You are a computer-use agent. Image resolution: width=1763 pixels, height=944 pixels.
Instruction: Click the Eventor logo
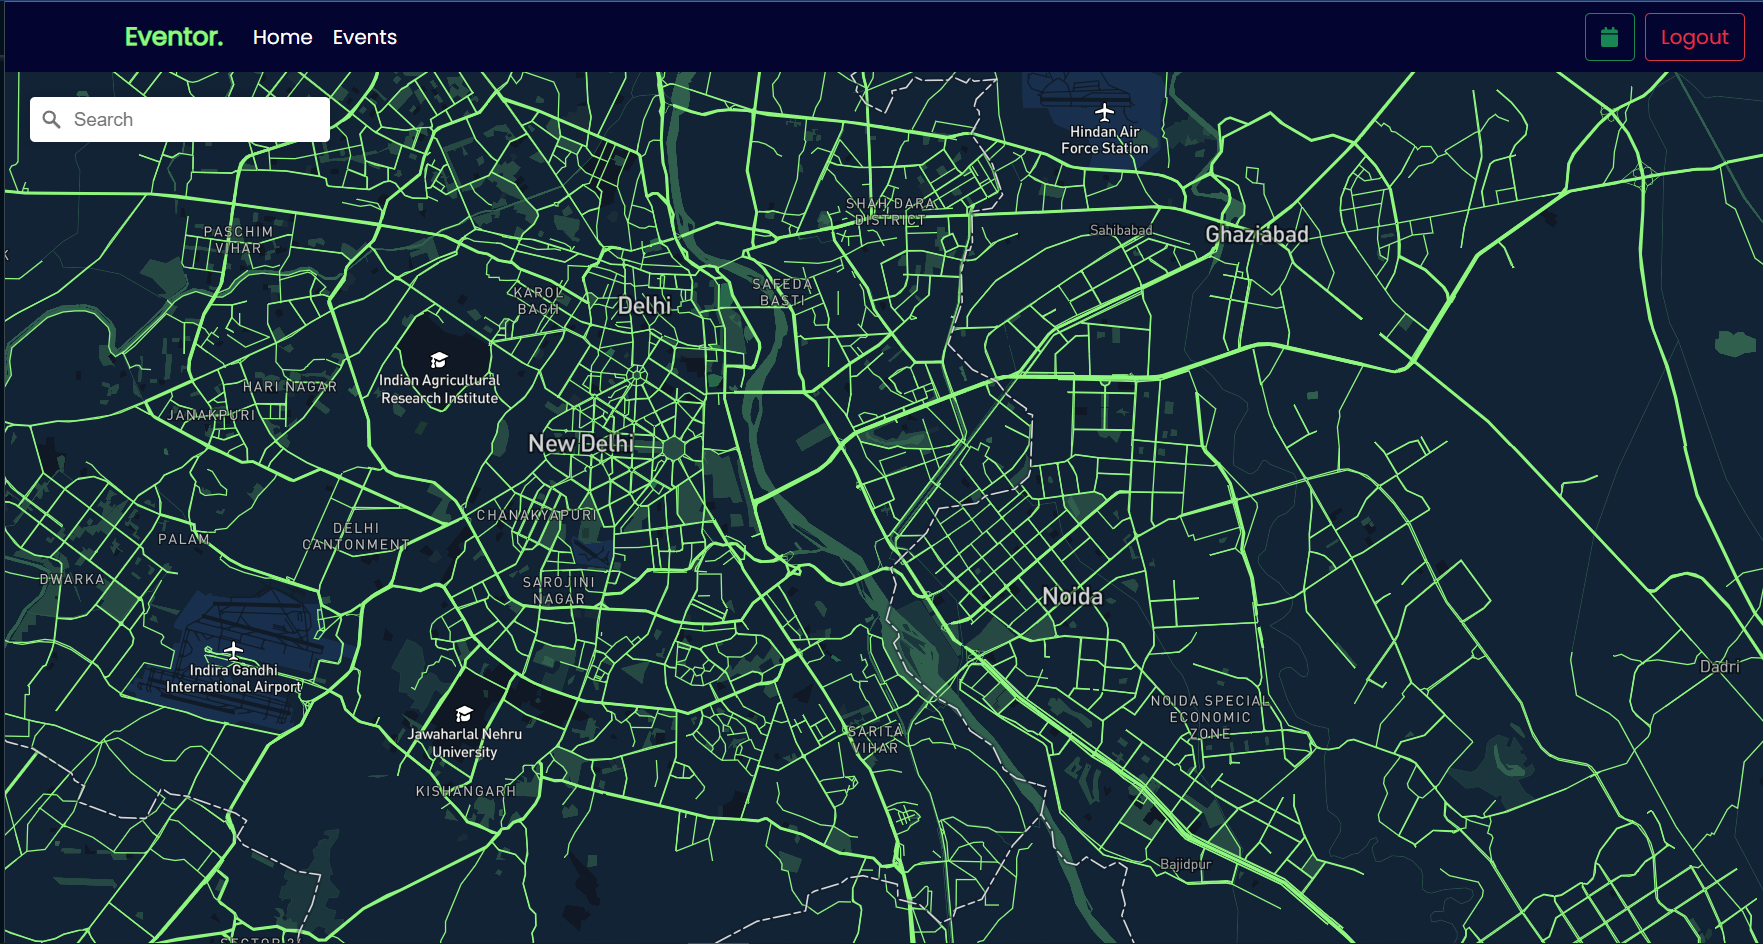(x=174, y=37)
